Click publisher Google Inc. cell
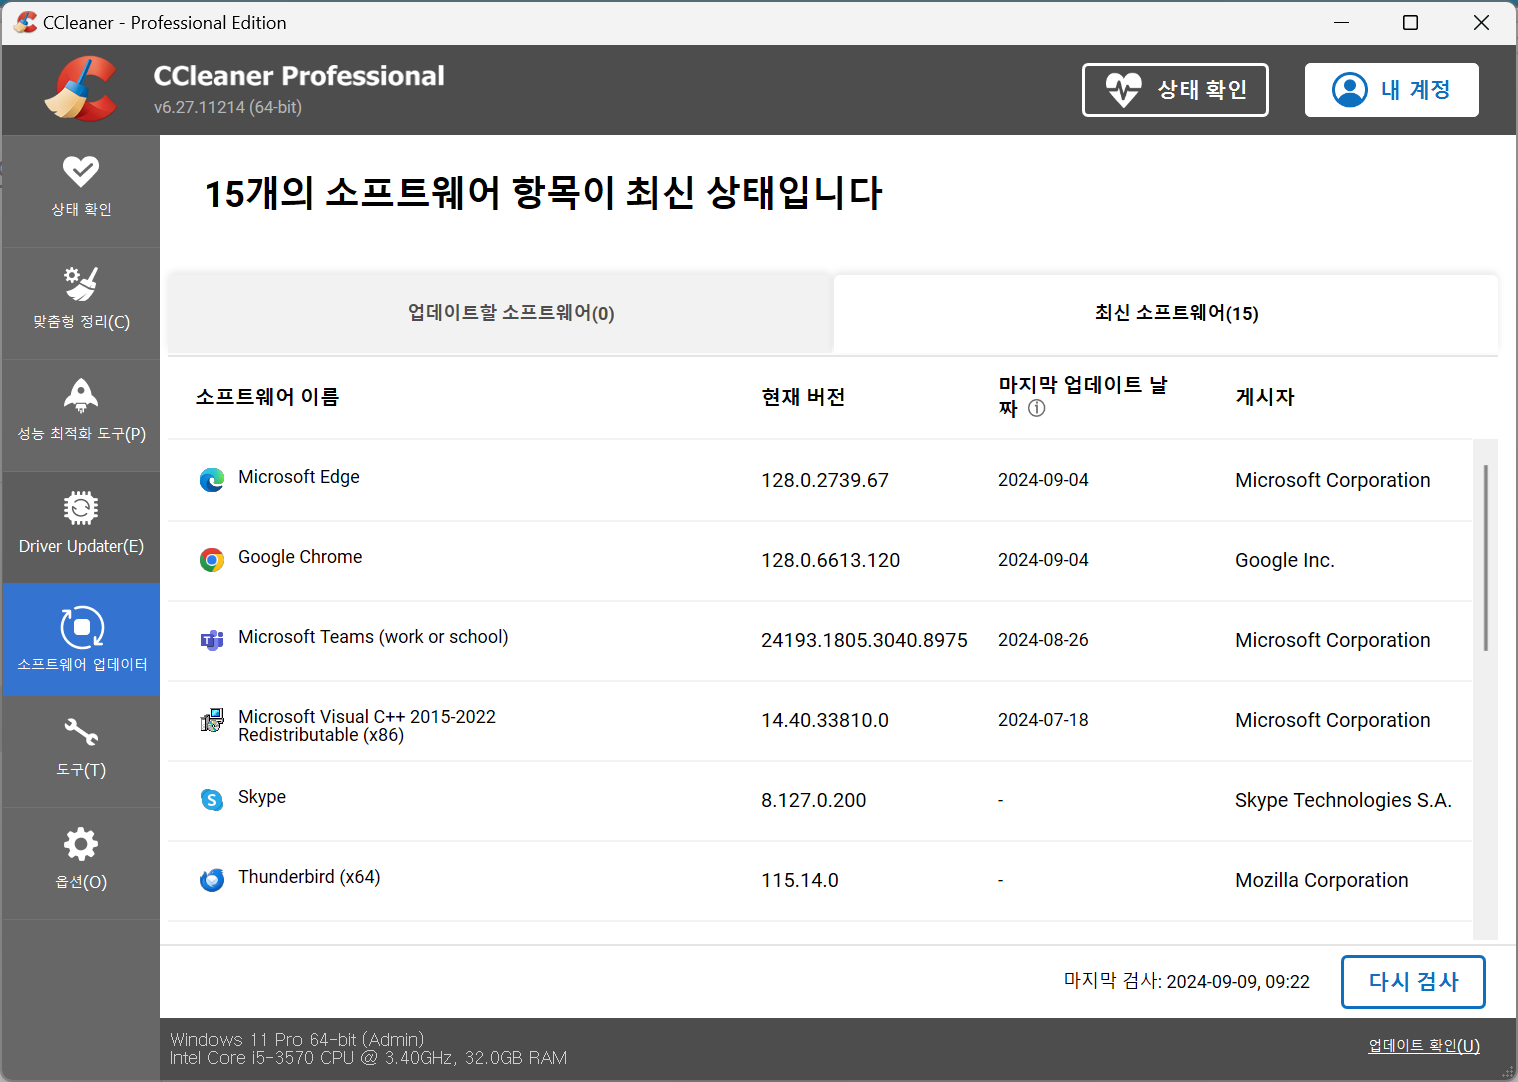Screen dimensions: 1518x1082 tap(1285, 560)
